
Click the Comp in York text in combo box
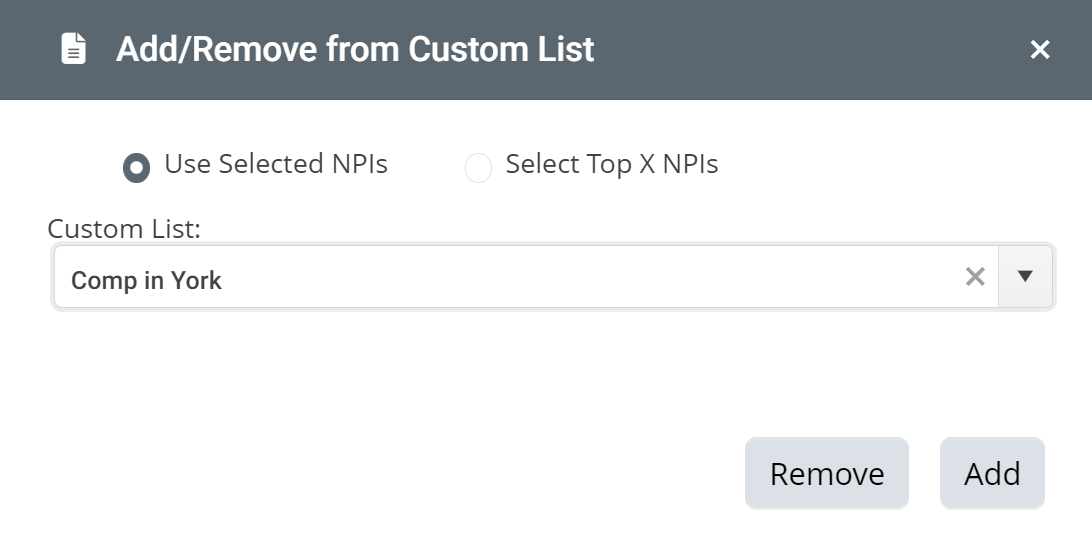[x=146, y=280]
